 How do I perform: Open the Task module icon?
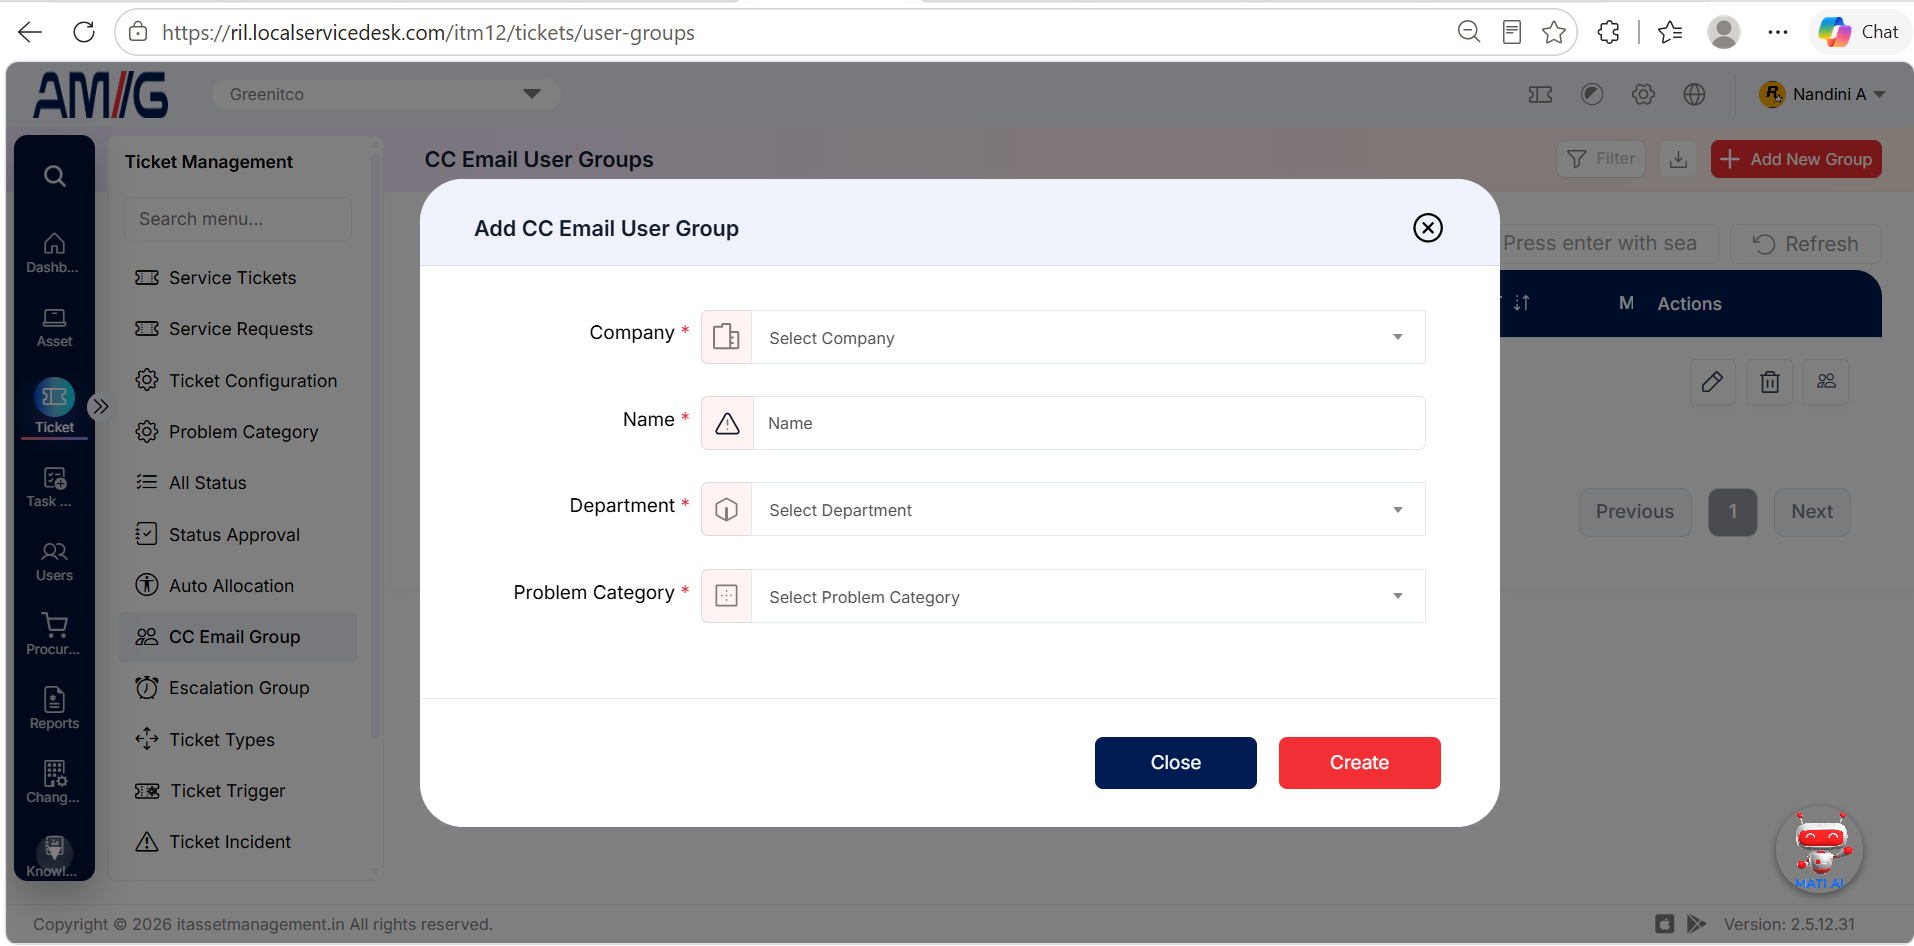(x=54, y=487)
